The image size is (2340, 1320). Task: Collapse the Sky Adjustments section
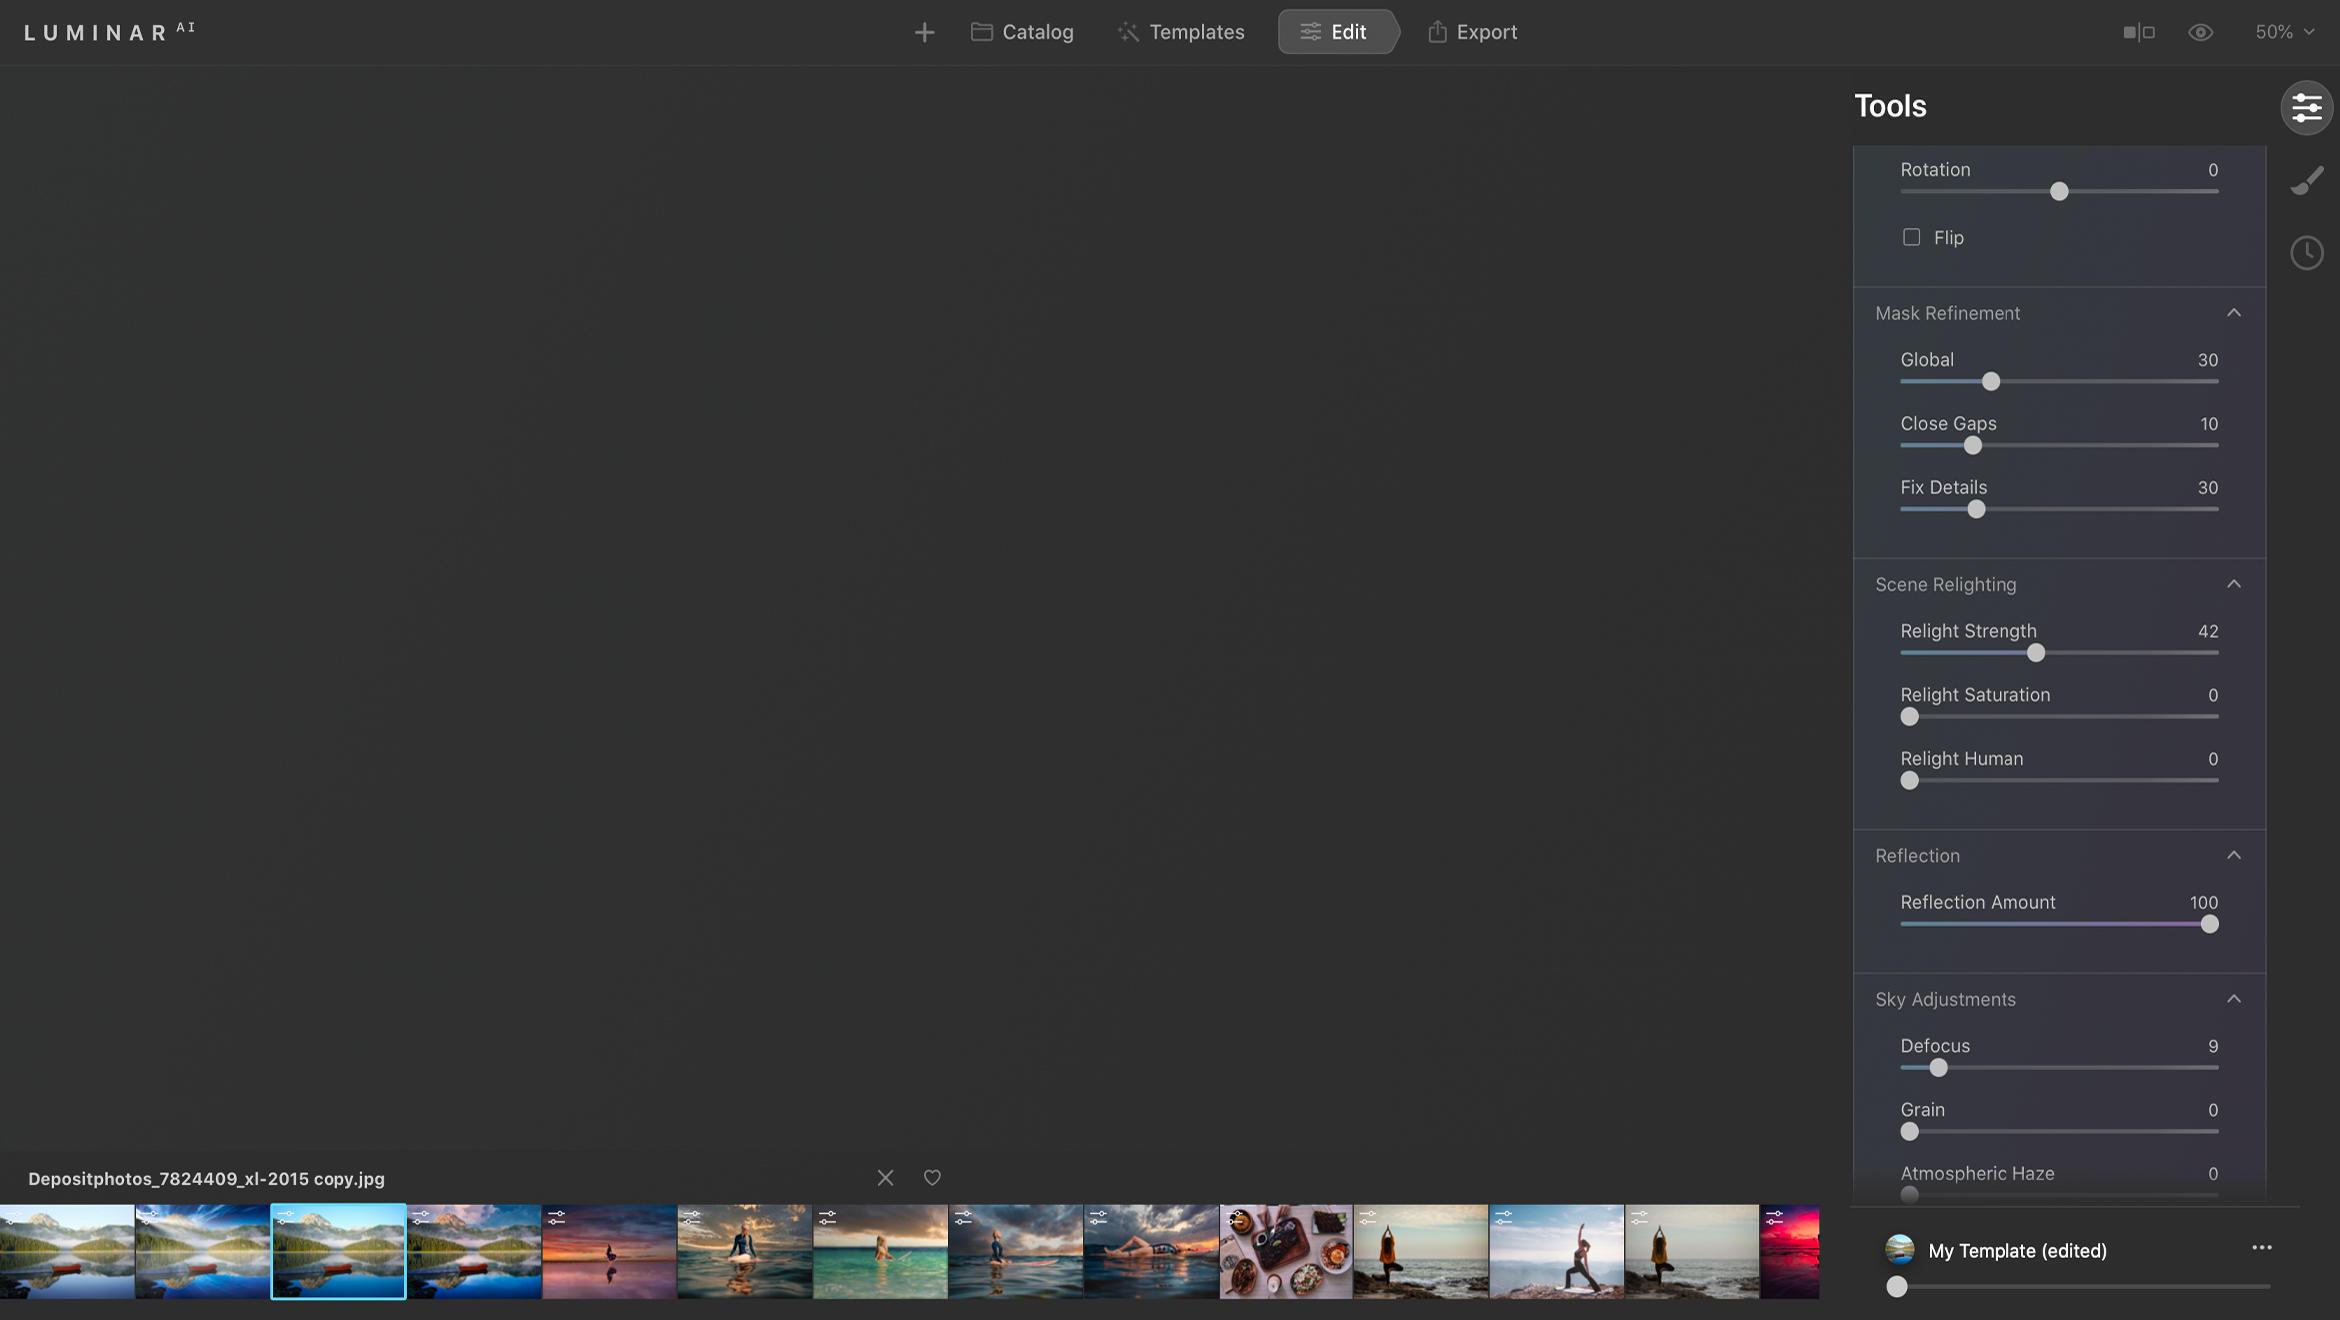click(x=2234, y=999)
